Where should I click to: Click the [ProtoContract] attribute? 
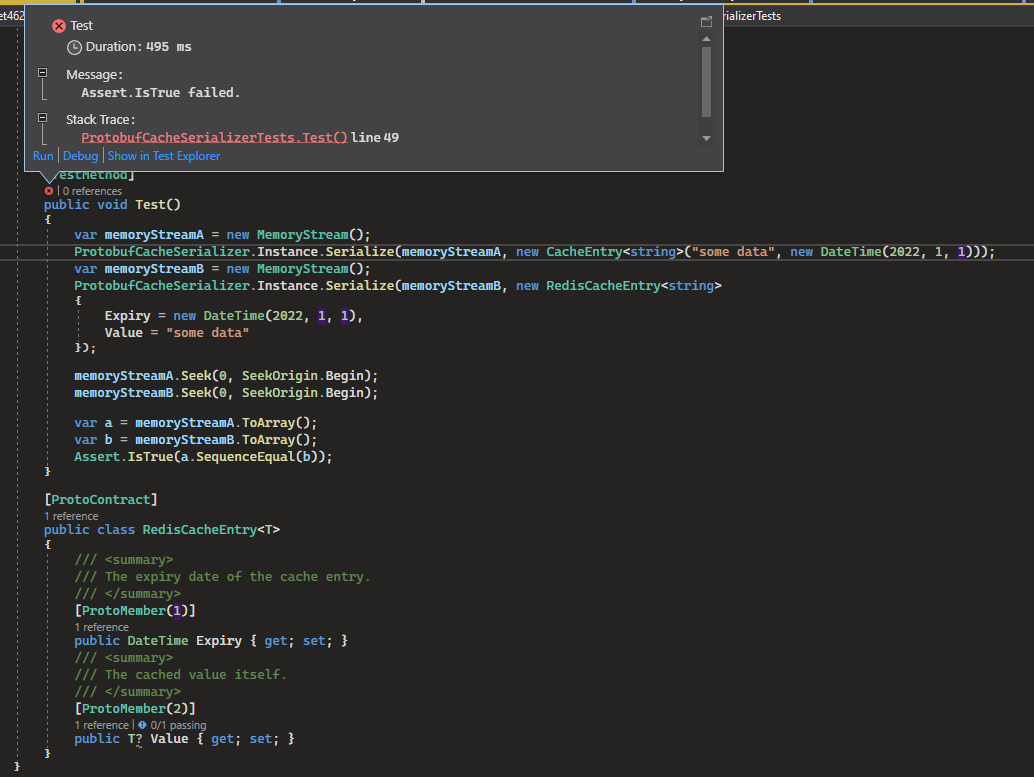[x=101, y=499]
